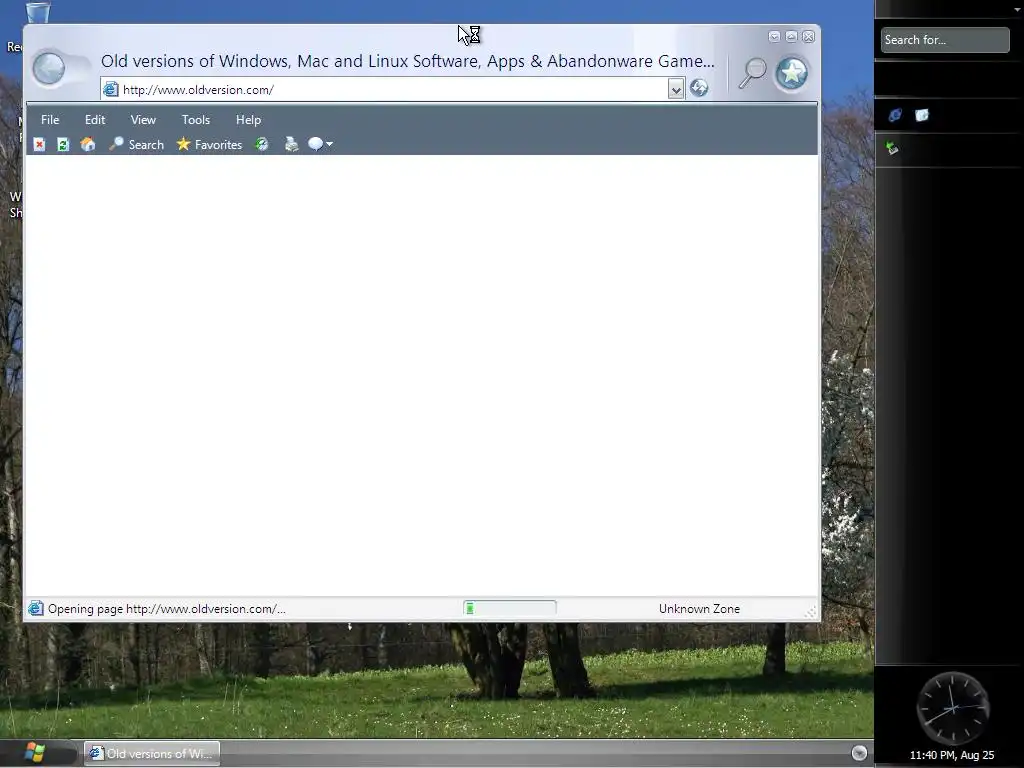This screenshot has width=1024, height=768.
Task: Click the 'Old versions of Wi...' taskbar button
Action: pyautogui.click(x=152, y=754)
